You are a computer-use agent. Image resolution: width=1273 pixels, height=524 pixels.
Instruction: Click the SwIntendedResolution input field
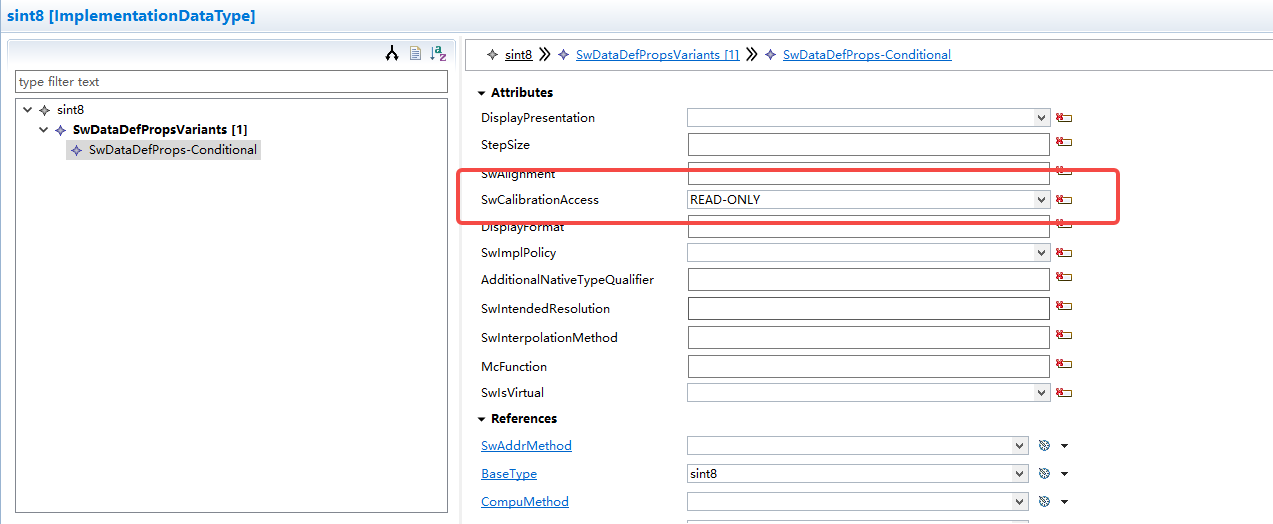pos(868,308)
